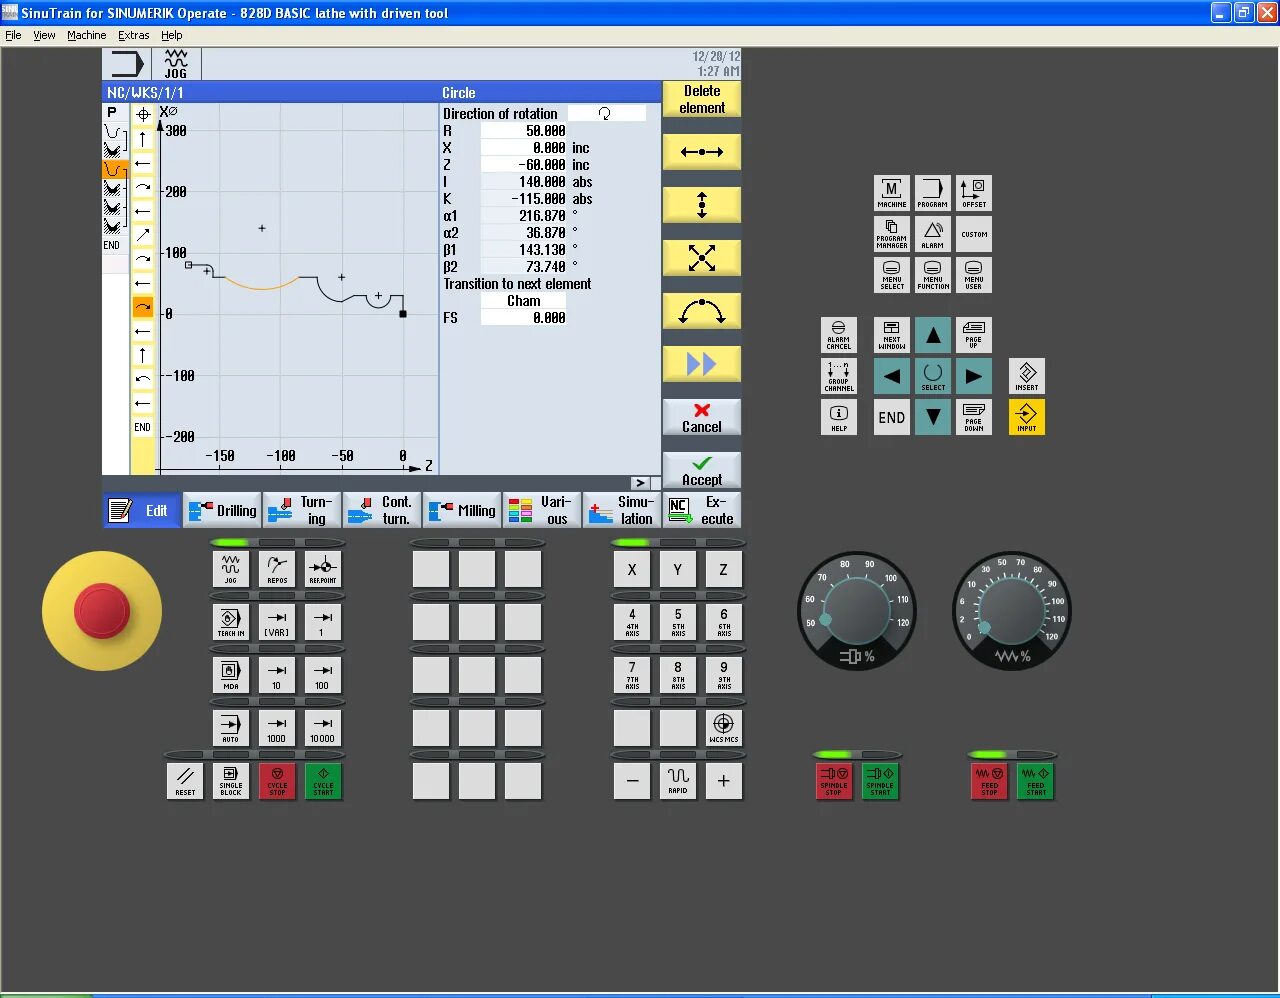1280x998 pixels.
Task: Open the PROGRAM operating area key
Action: 932,193
